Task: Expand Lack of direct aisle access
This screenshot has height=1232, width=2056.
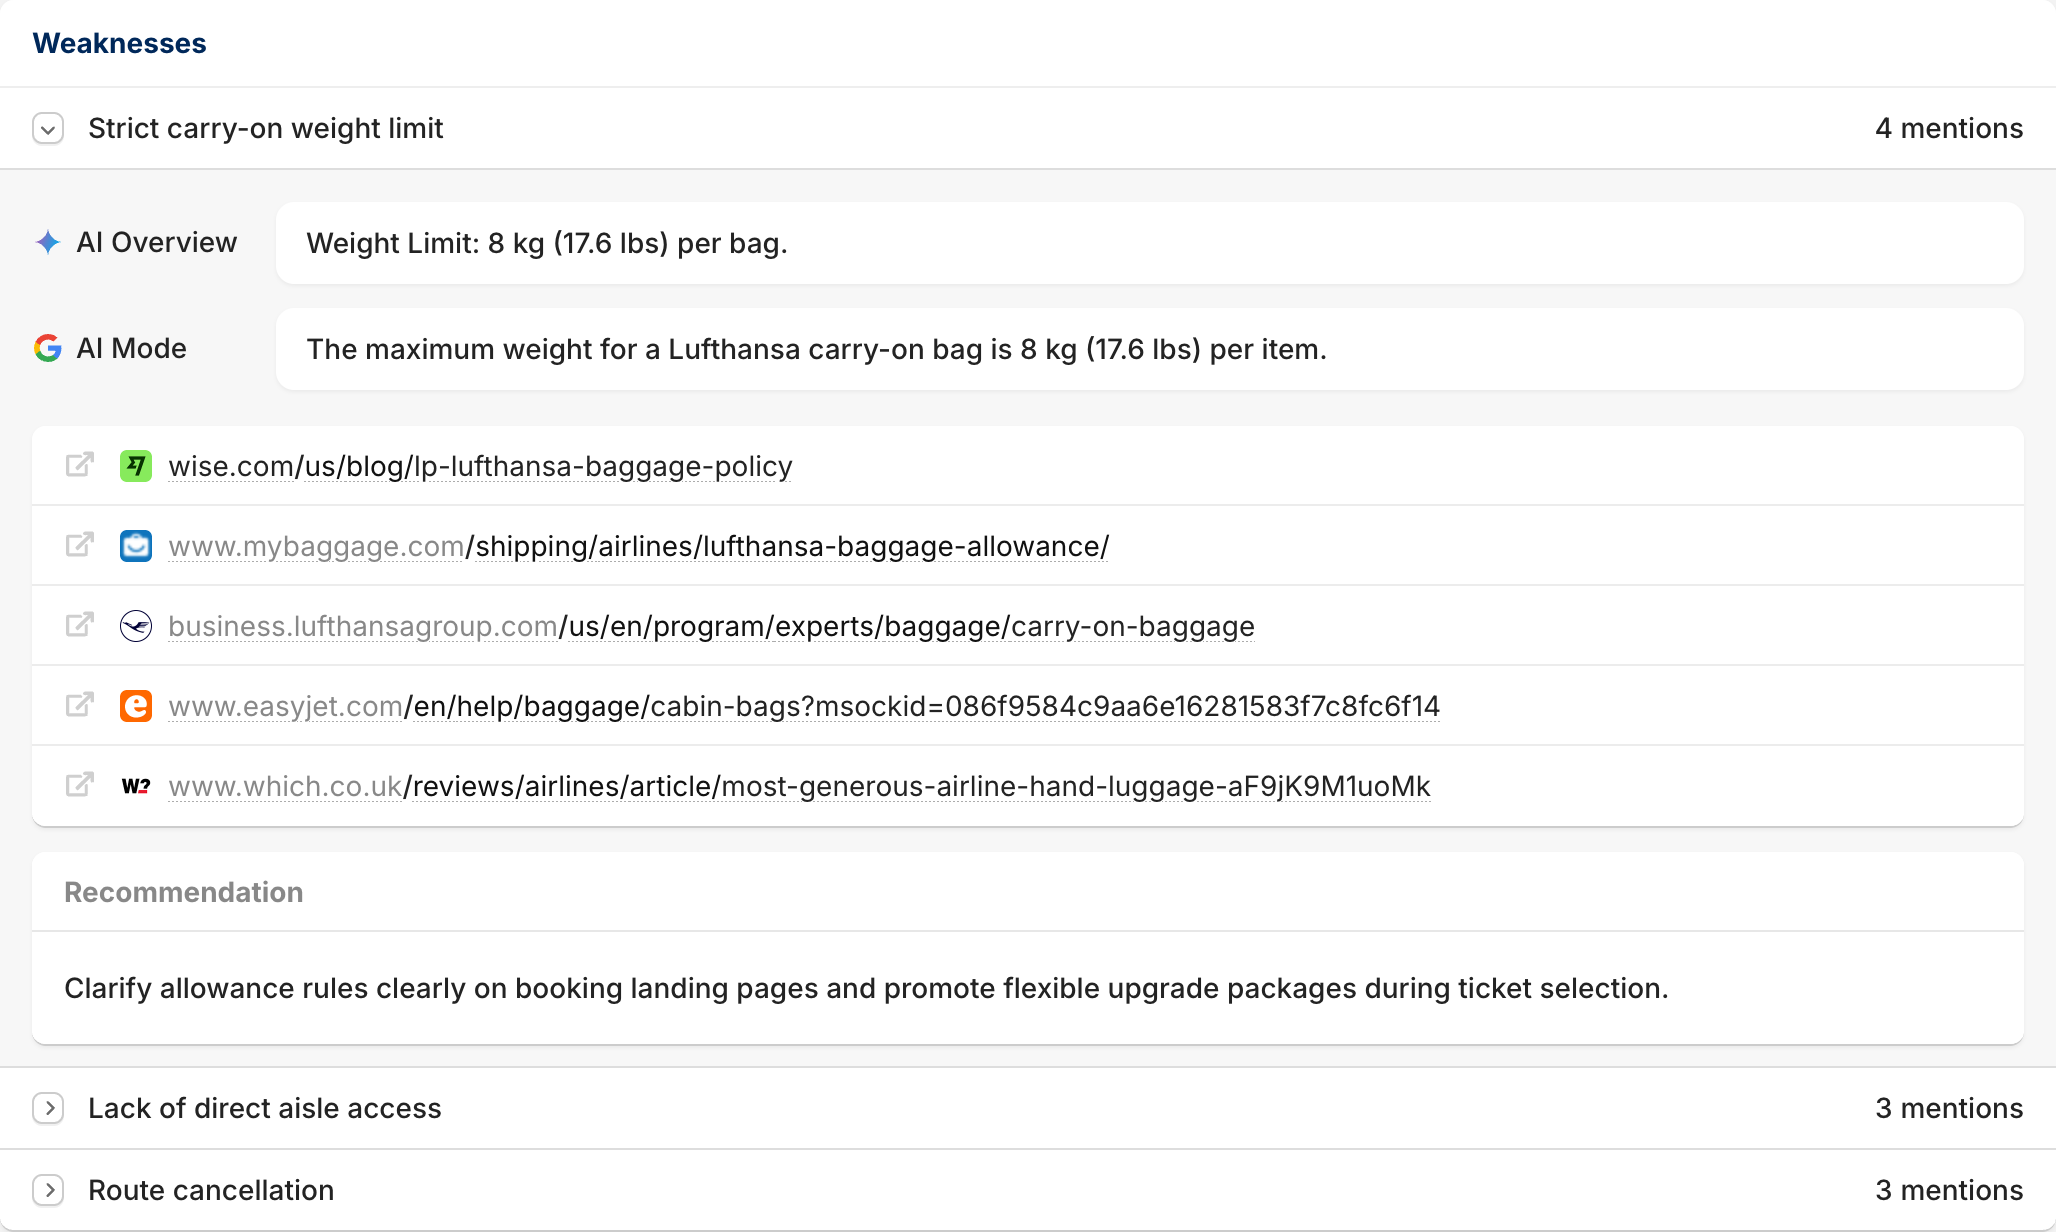Action: 48,1108
